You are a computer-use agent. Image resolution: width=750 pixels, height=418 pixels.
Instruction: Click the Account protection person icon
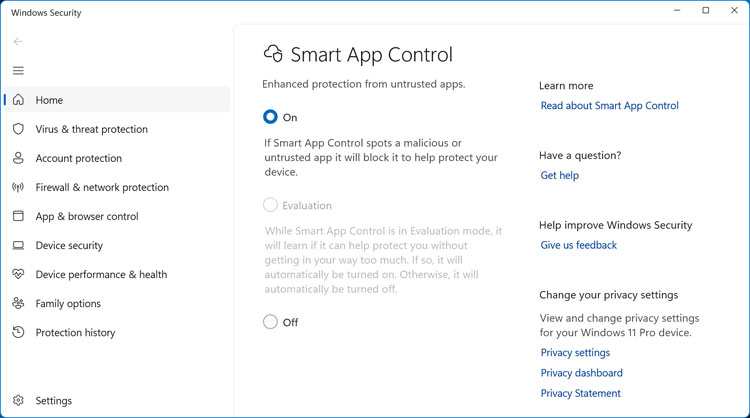click(18, 158)
